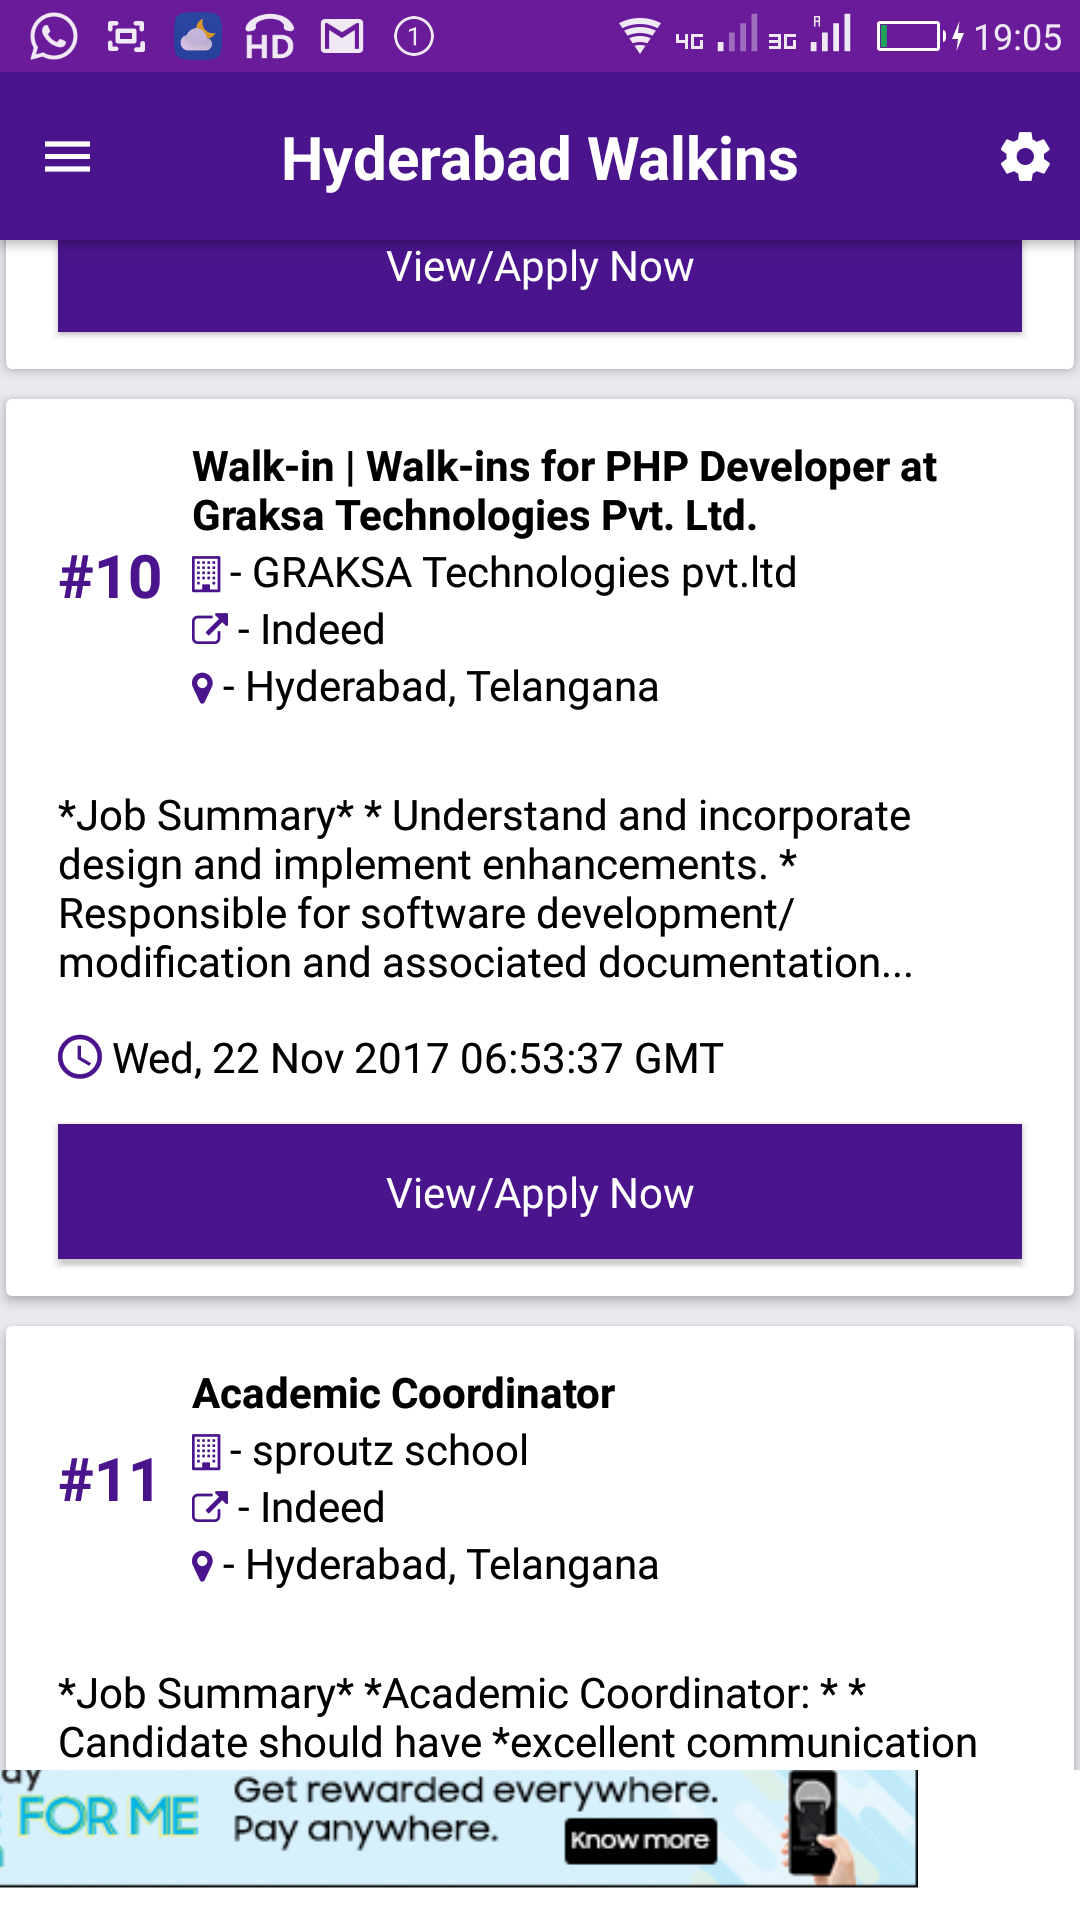Screen dimensions: 1080x1920
Task: Click the company building icon for GRAKSA Technologies
Action: click(x=205, y=573)
